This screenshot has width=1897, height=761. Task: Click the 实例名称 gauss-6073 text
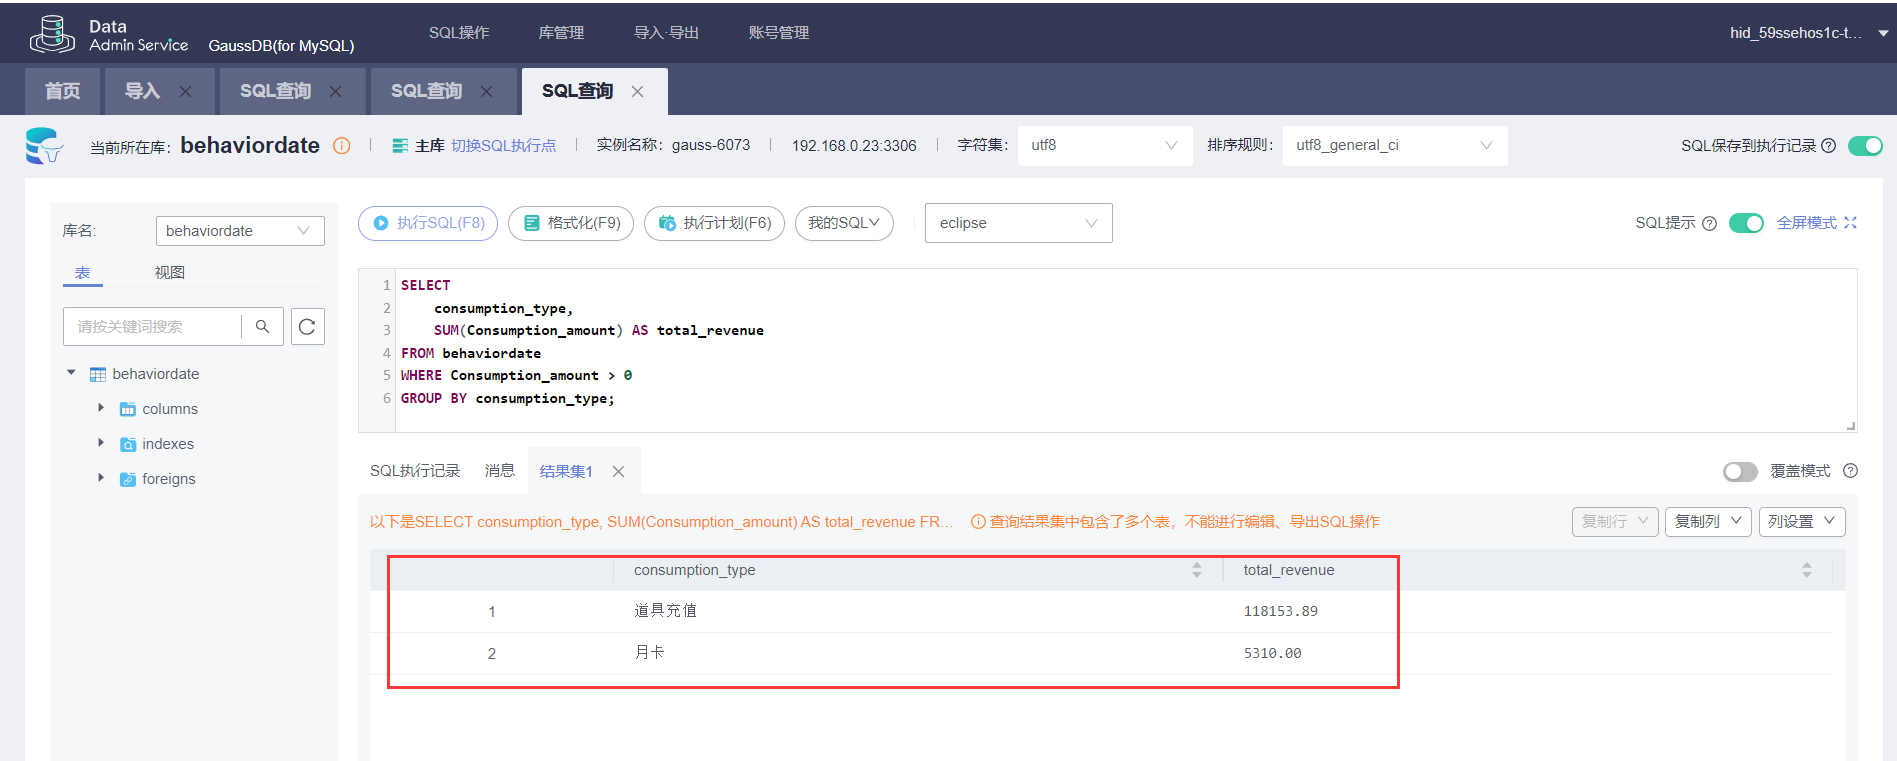[x=673, y=145]
